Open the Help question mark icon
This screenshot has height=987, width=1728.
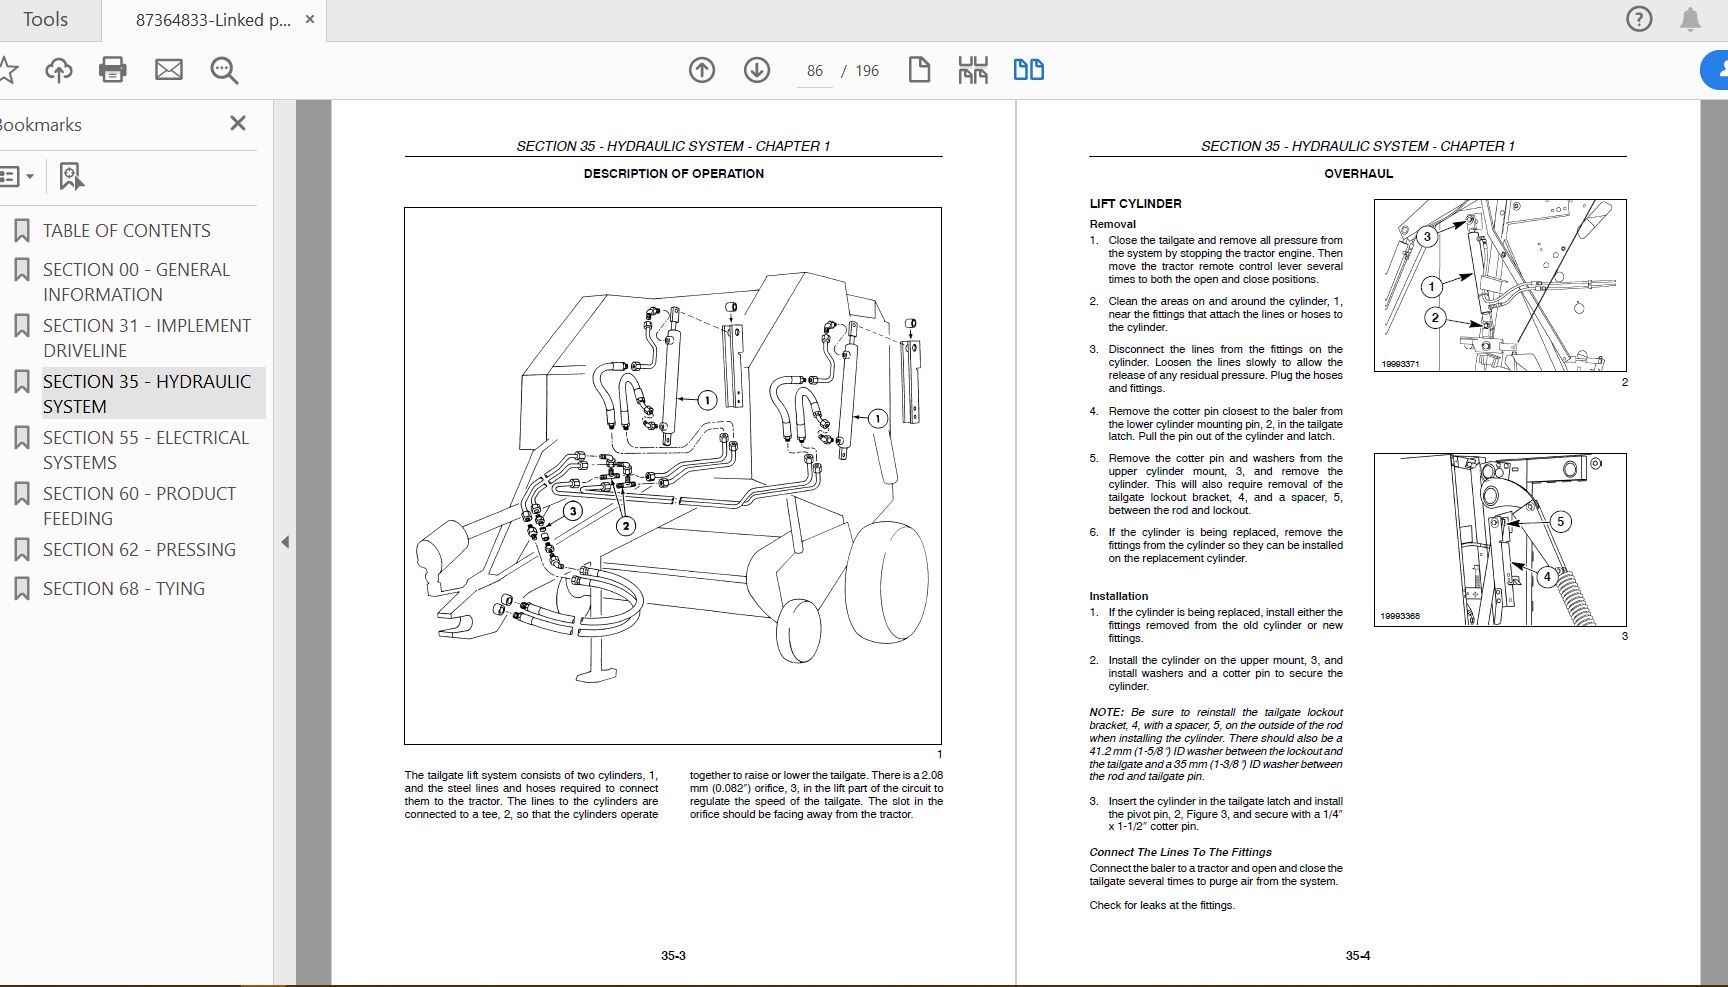point(1638,18)
